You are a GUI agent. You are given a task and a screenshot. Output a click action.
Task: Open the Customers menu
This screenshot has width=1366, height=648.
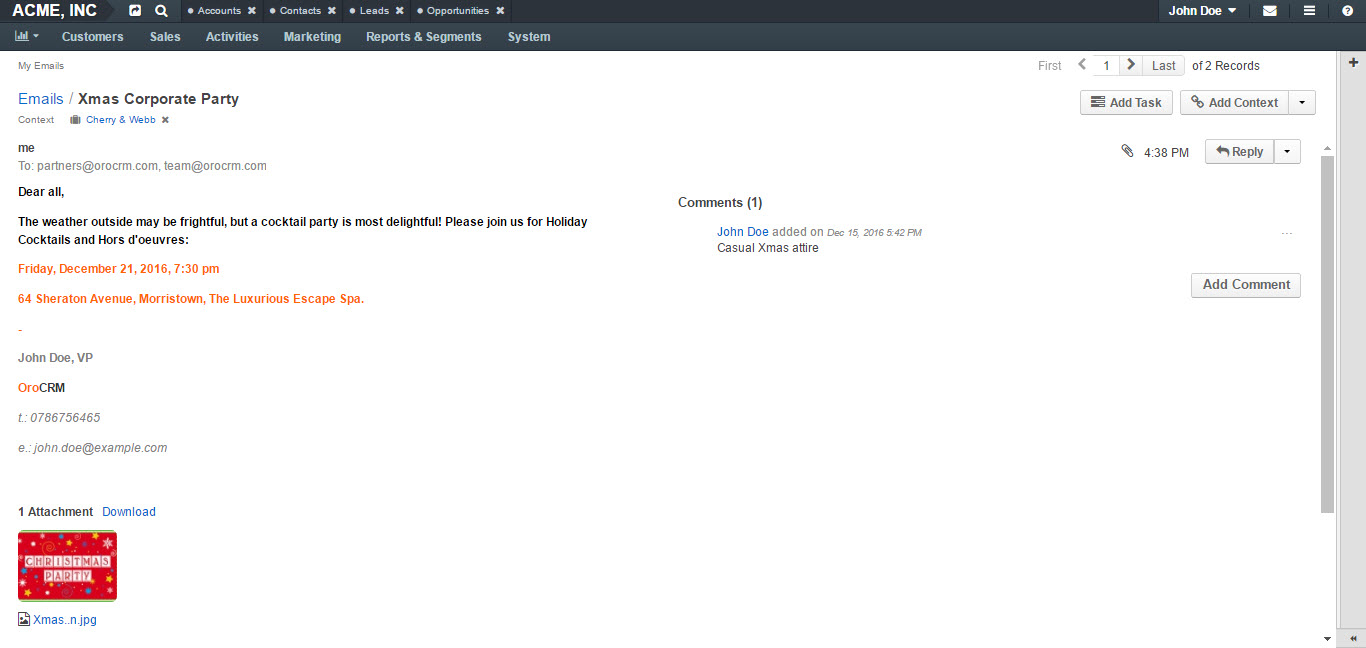tap(93, 37)
